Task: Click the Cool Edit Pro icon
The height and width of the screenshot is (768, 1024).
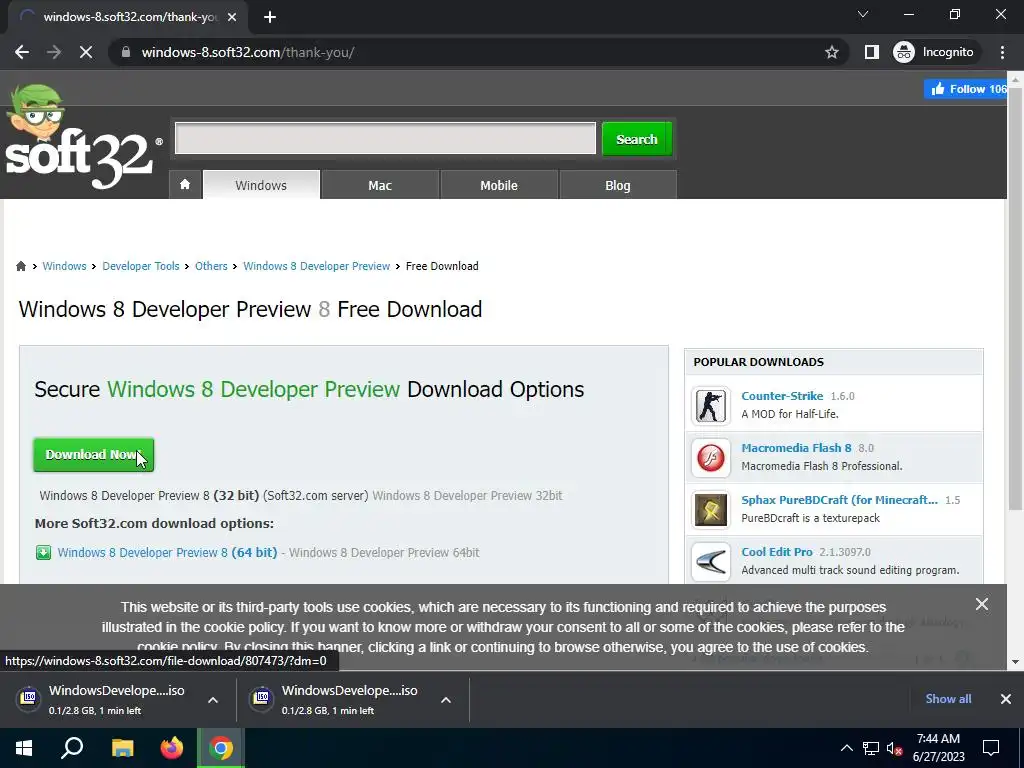Action: pyautogui.click(x=711, y=562)
